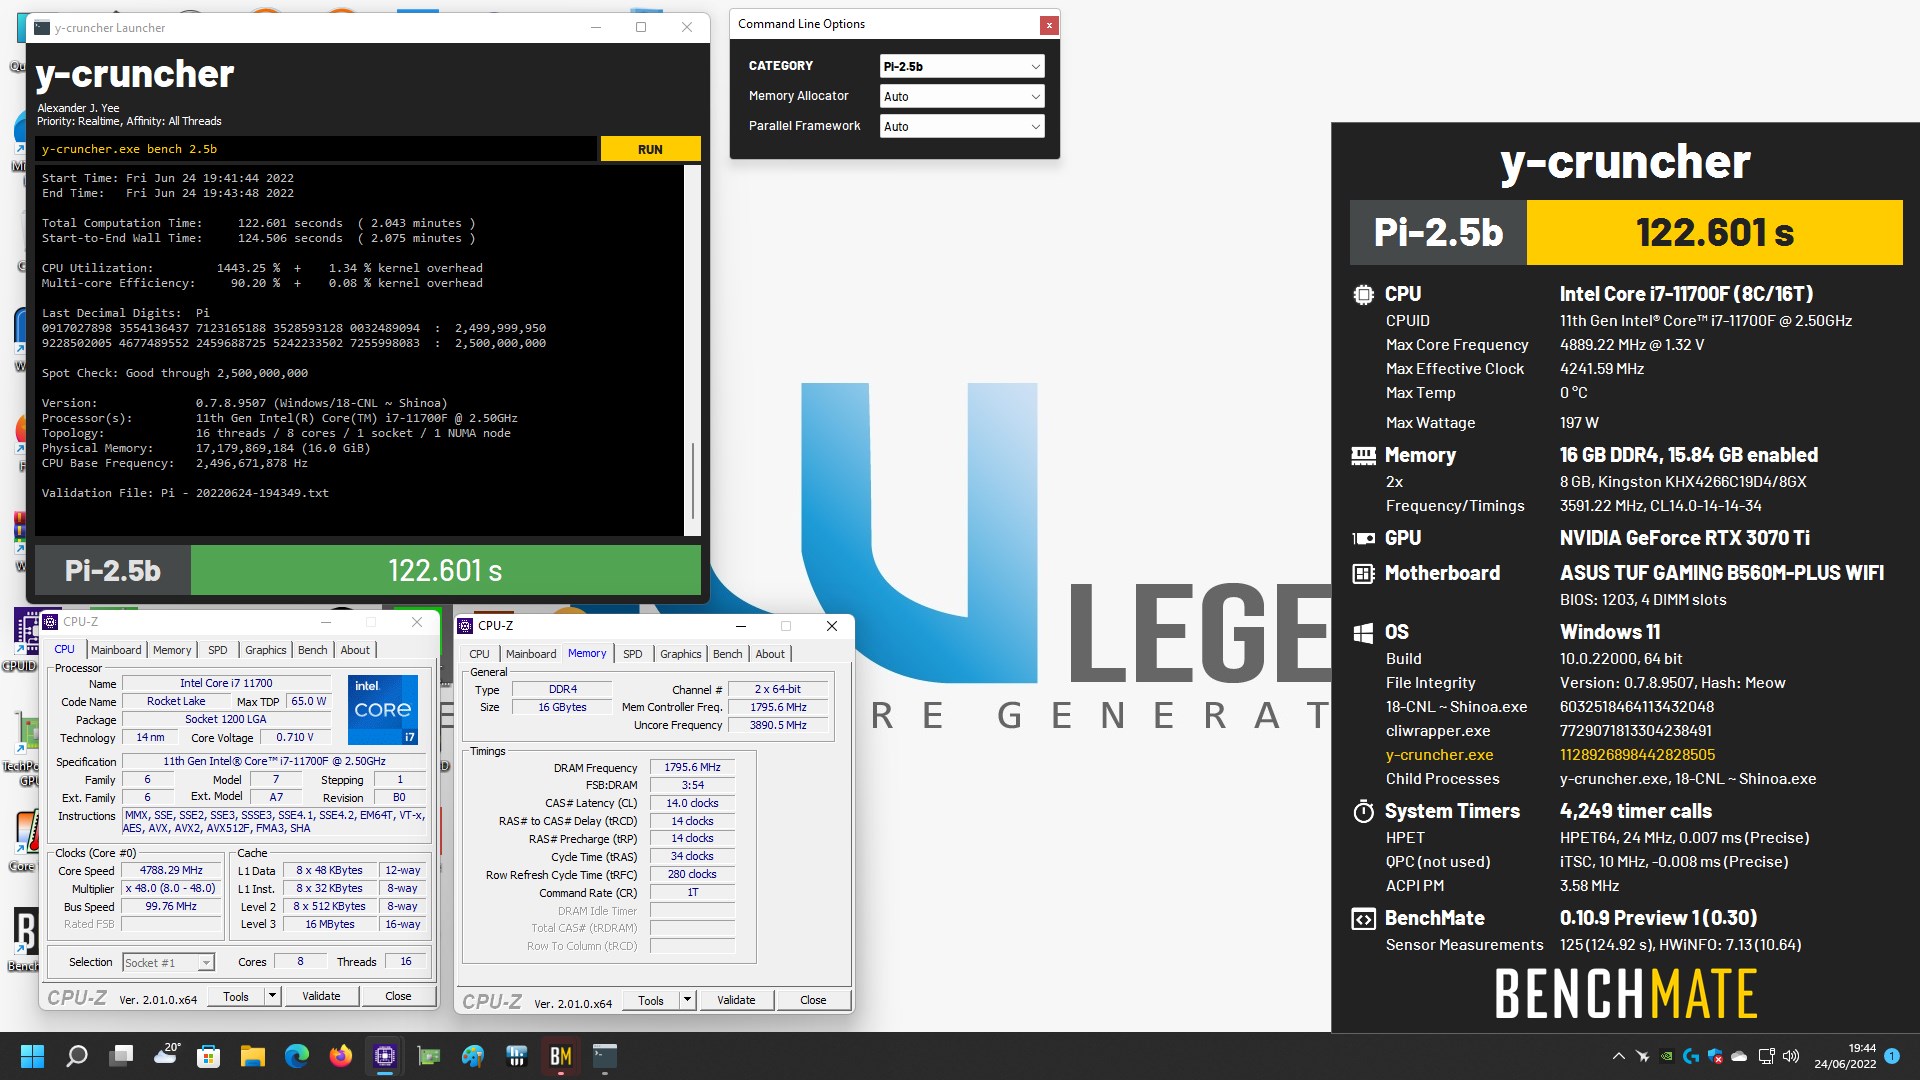
Task: Switch to CPU-Z taskbar icon
Action: click(385, 1056)
